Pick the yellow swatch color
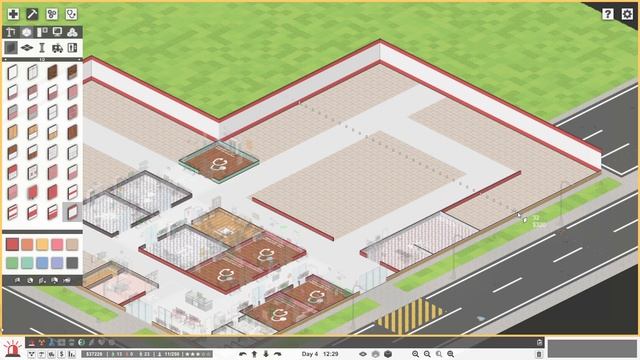This screenshot has width=640, height=360. [42, 244]
